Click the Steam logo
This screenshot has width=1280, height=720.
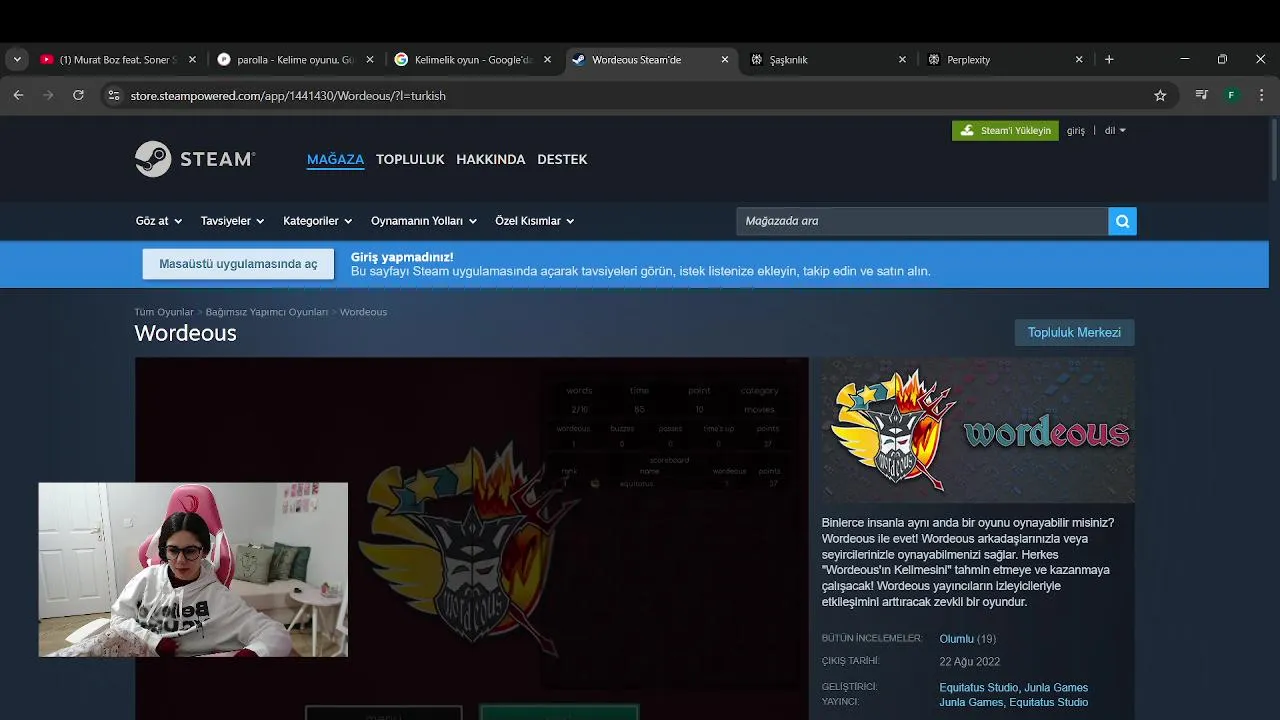(x=195, y=159)
